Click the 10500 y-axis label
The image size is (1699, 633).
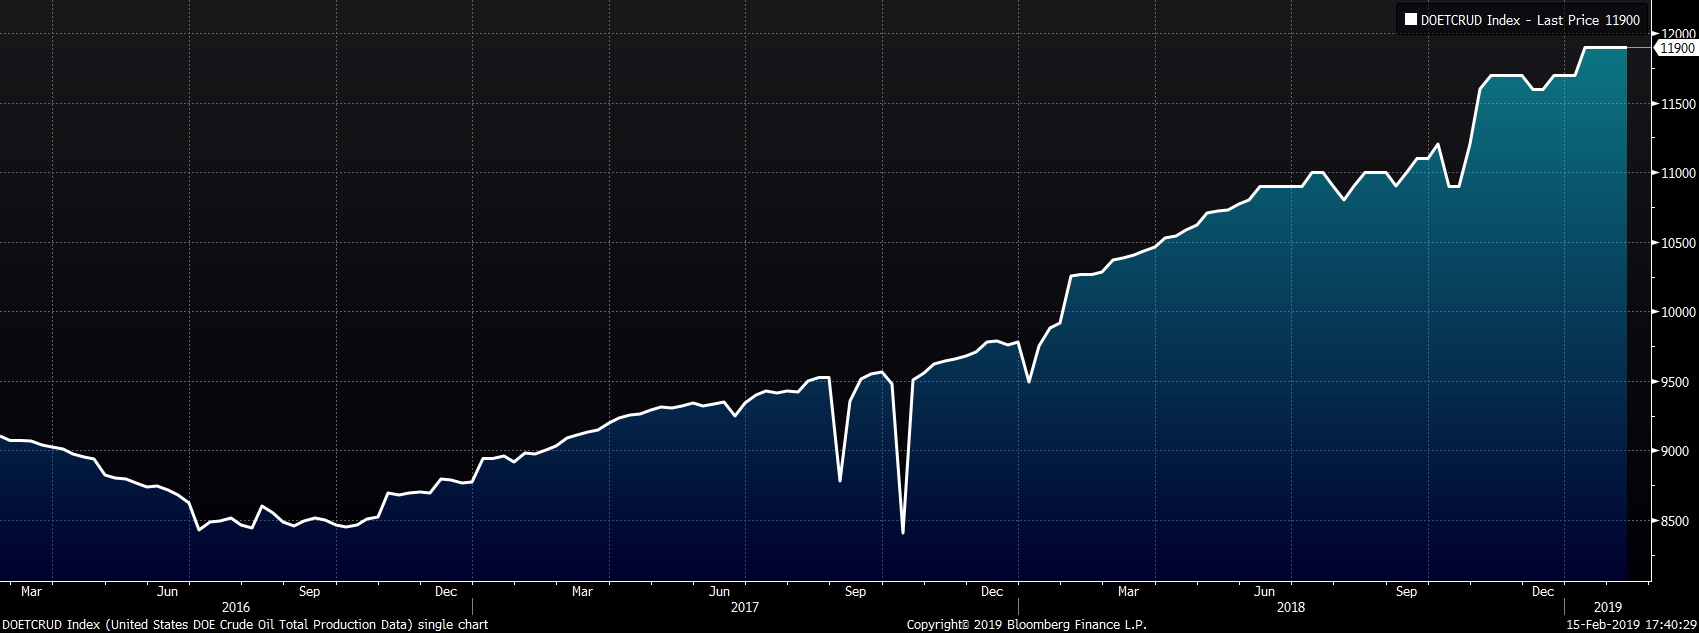pos(1678,243)
